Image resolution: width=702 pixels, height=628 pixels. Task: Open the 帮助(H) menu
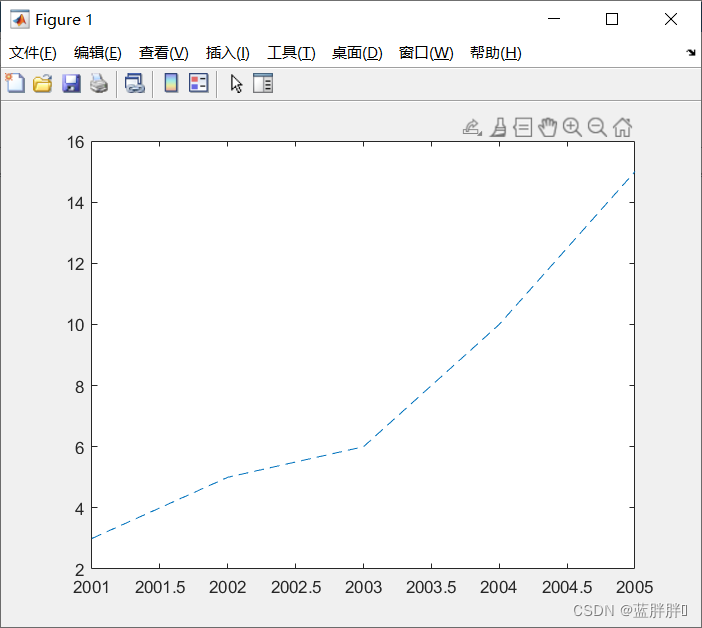point(496,53)
